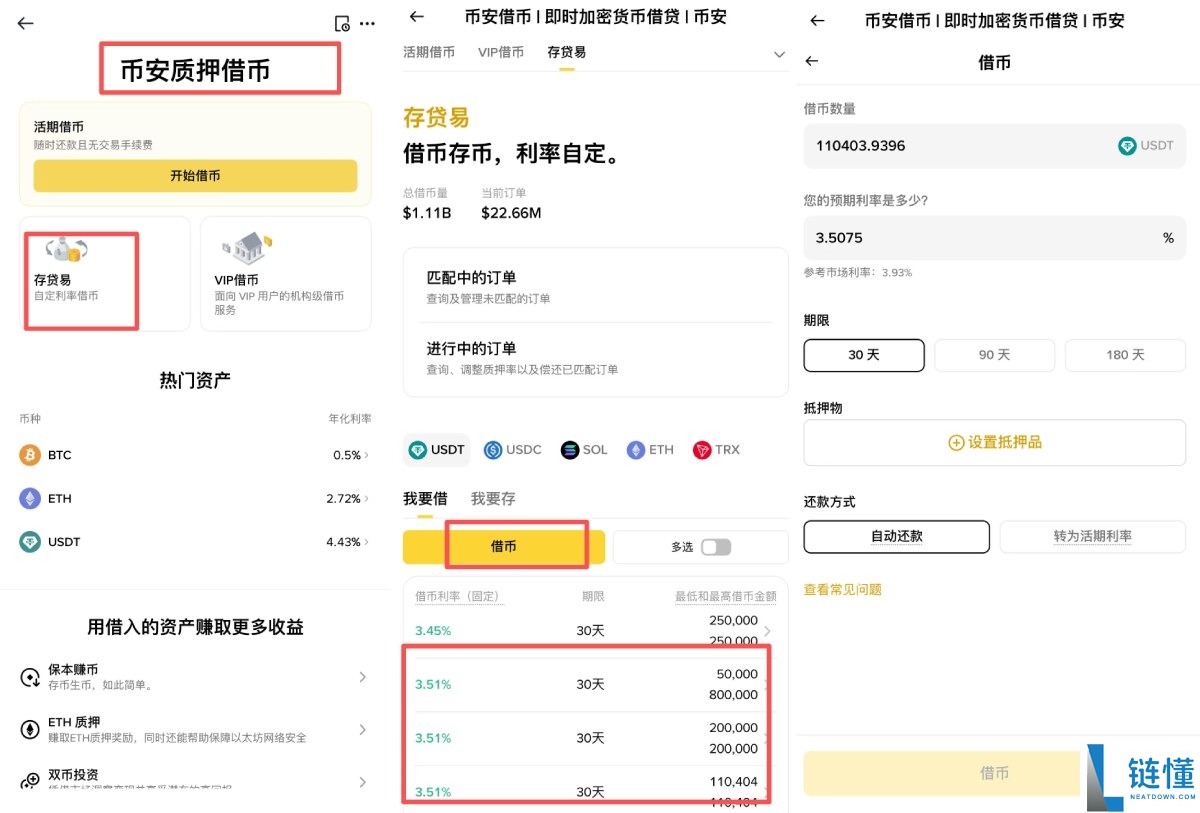Open the more options (...) icon at top
Image resolution: width=1200 pixels, height=813 pixels.
pyautogui.click(x=367, y=22)
